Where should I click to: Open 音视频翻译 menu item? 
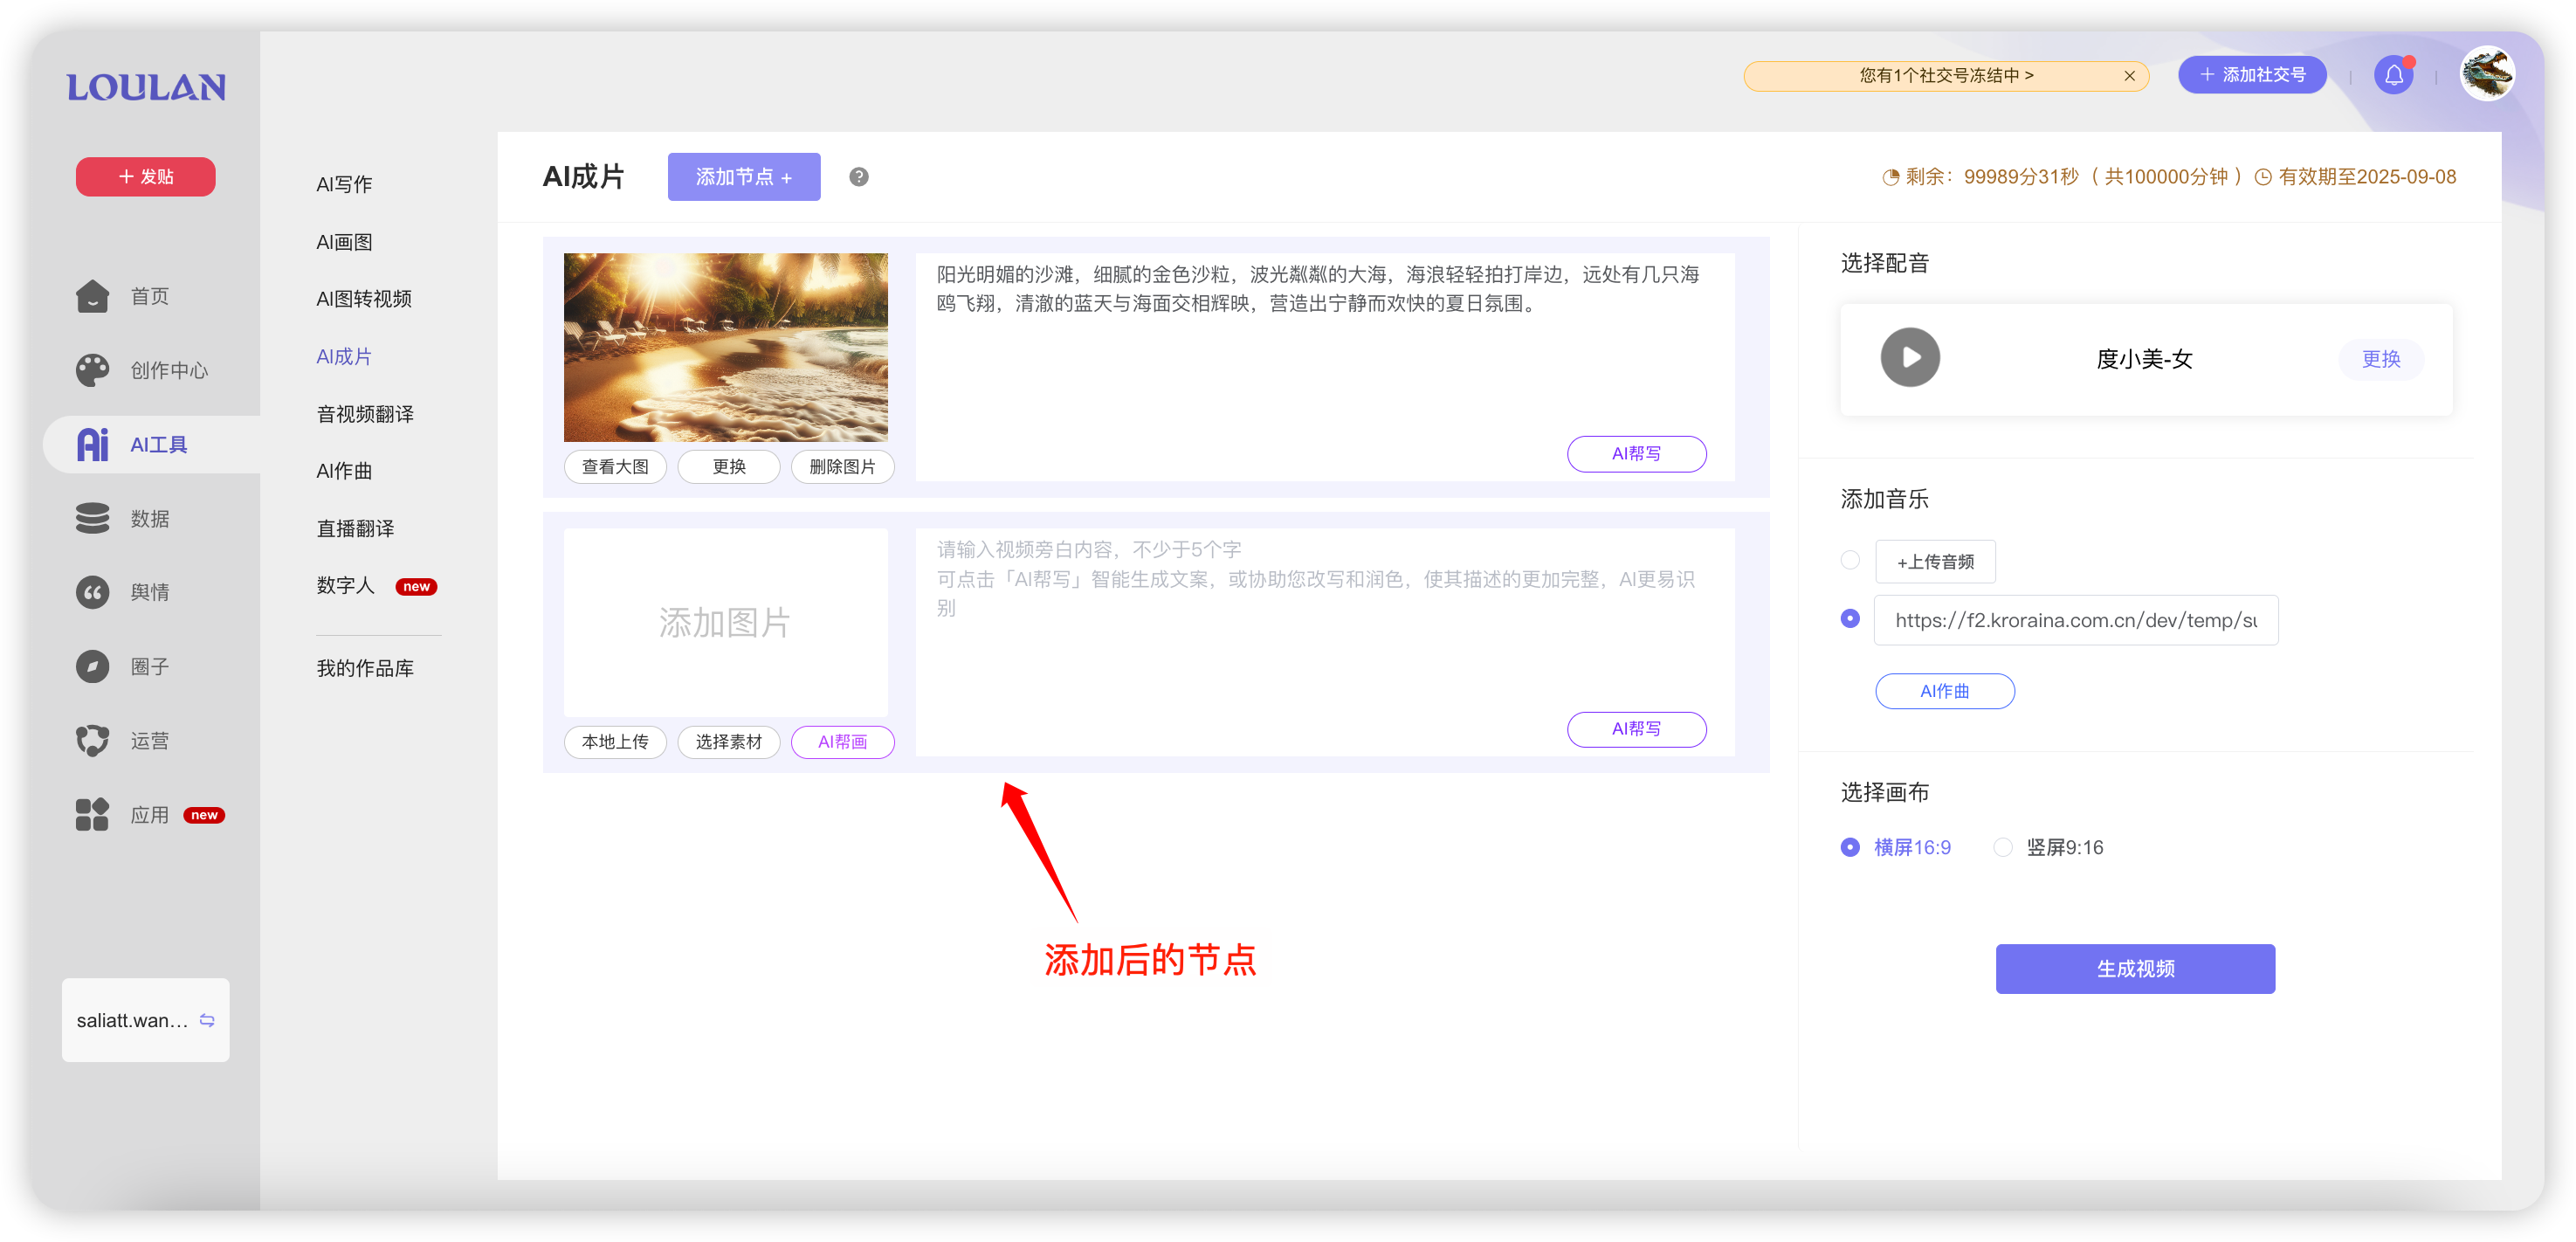365,414
